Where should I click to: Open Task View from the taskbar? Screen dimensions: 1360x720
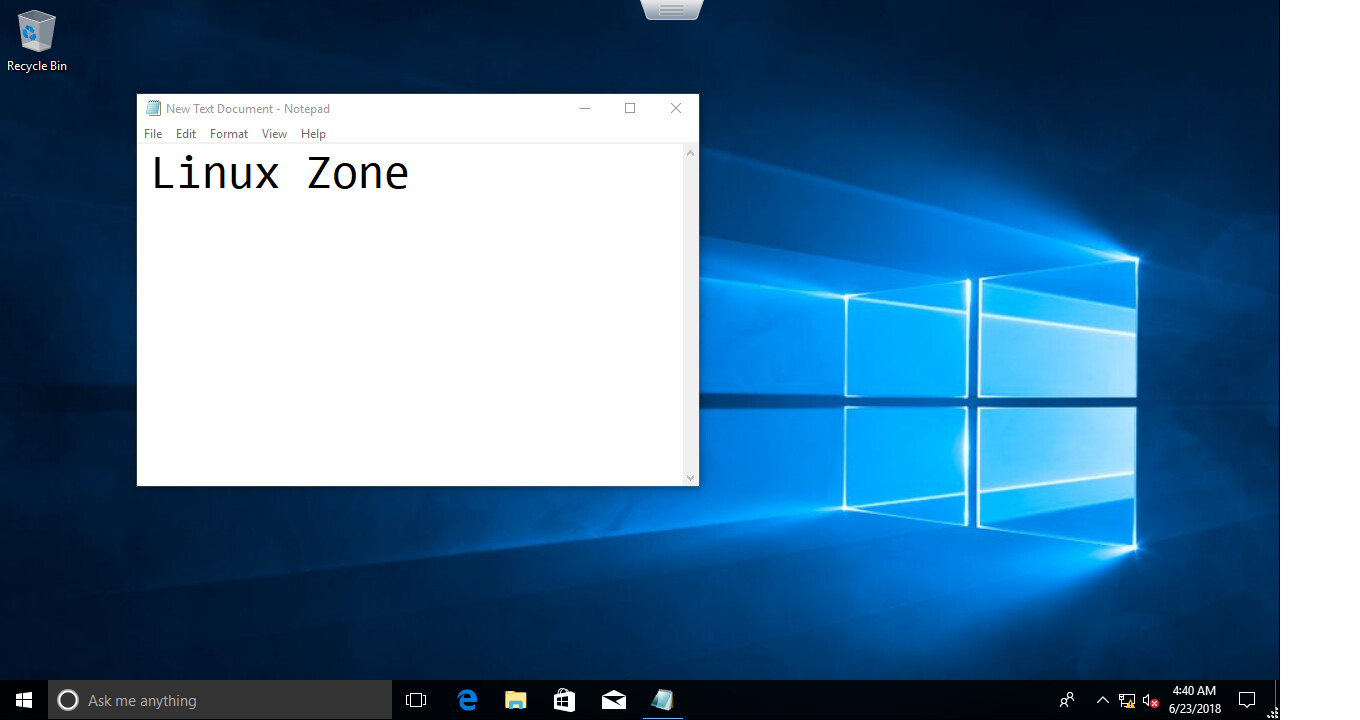[416, 700]
